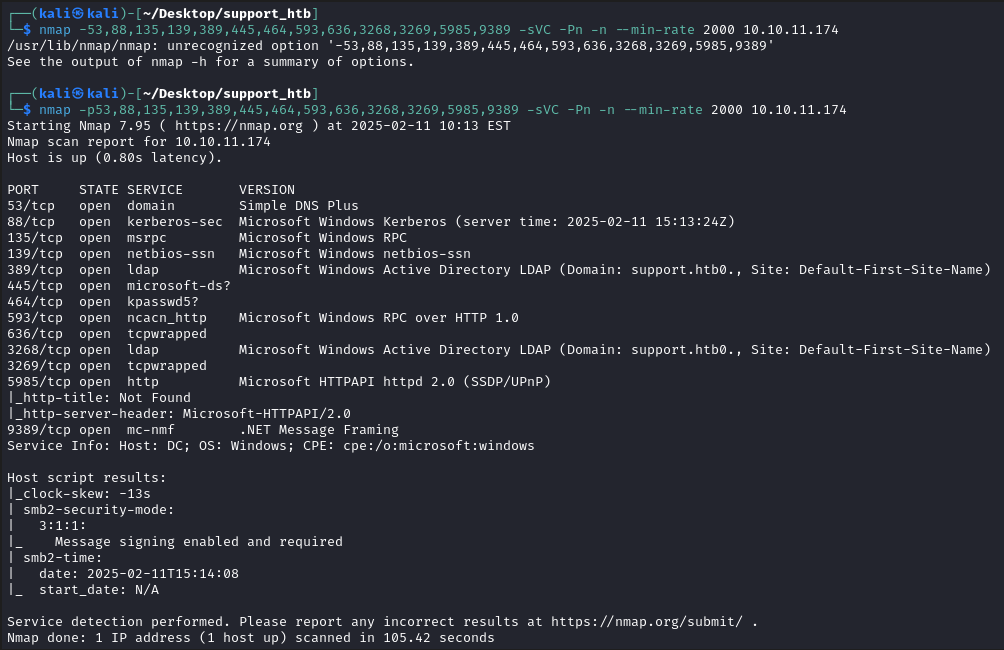Click the STATE column header
This screenshot has height=650, width=1004.
pyautogui.click(x=99, y=189)
